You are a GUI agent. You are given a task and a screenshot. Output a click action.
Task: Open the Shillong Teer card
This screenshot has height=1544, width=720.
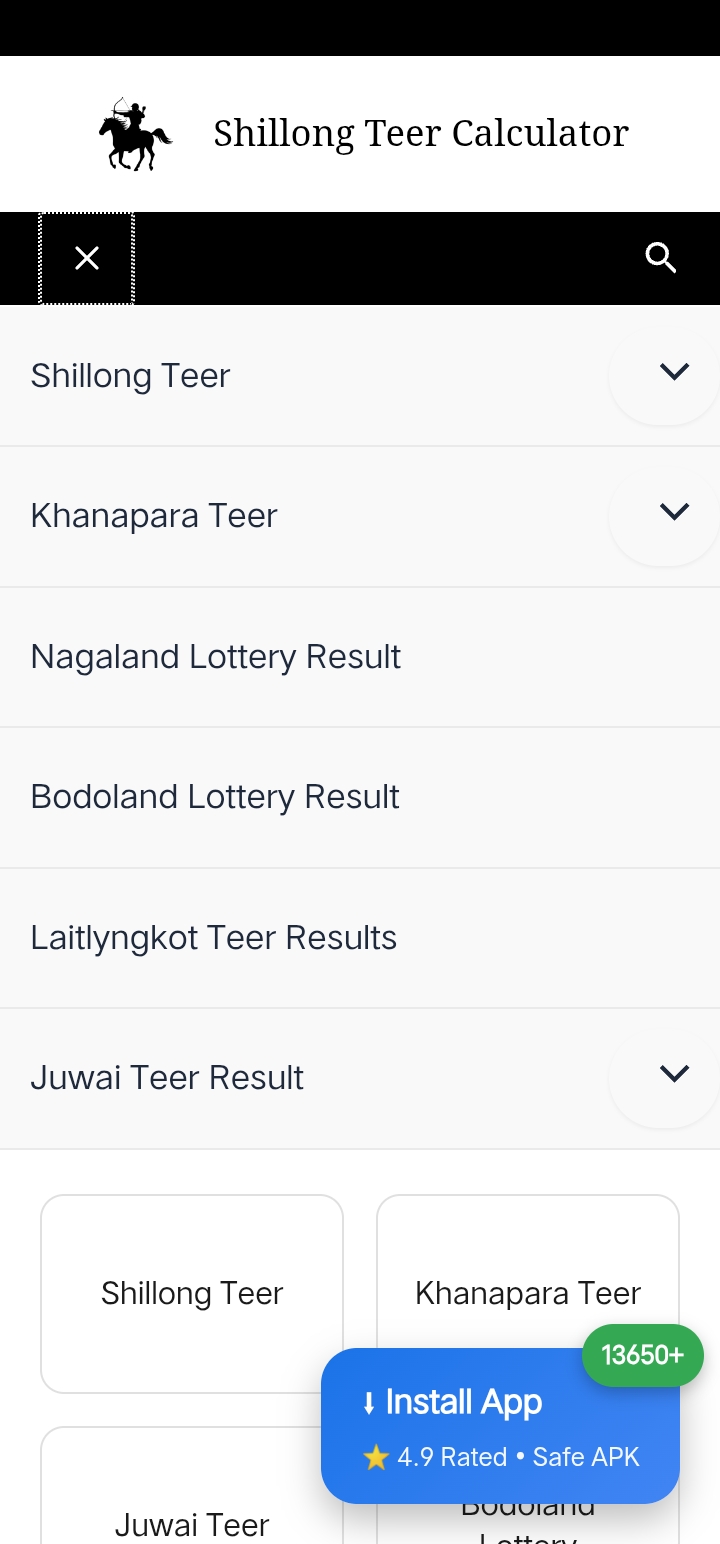(x=192, y=1293)
